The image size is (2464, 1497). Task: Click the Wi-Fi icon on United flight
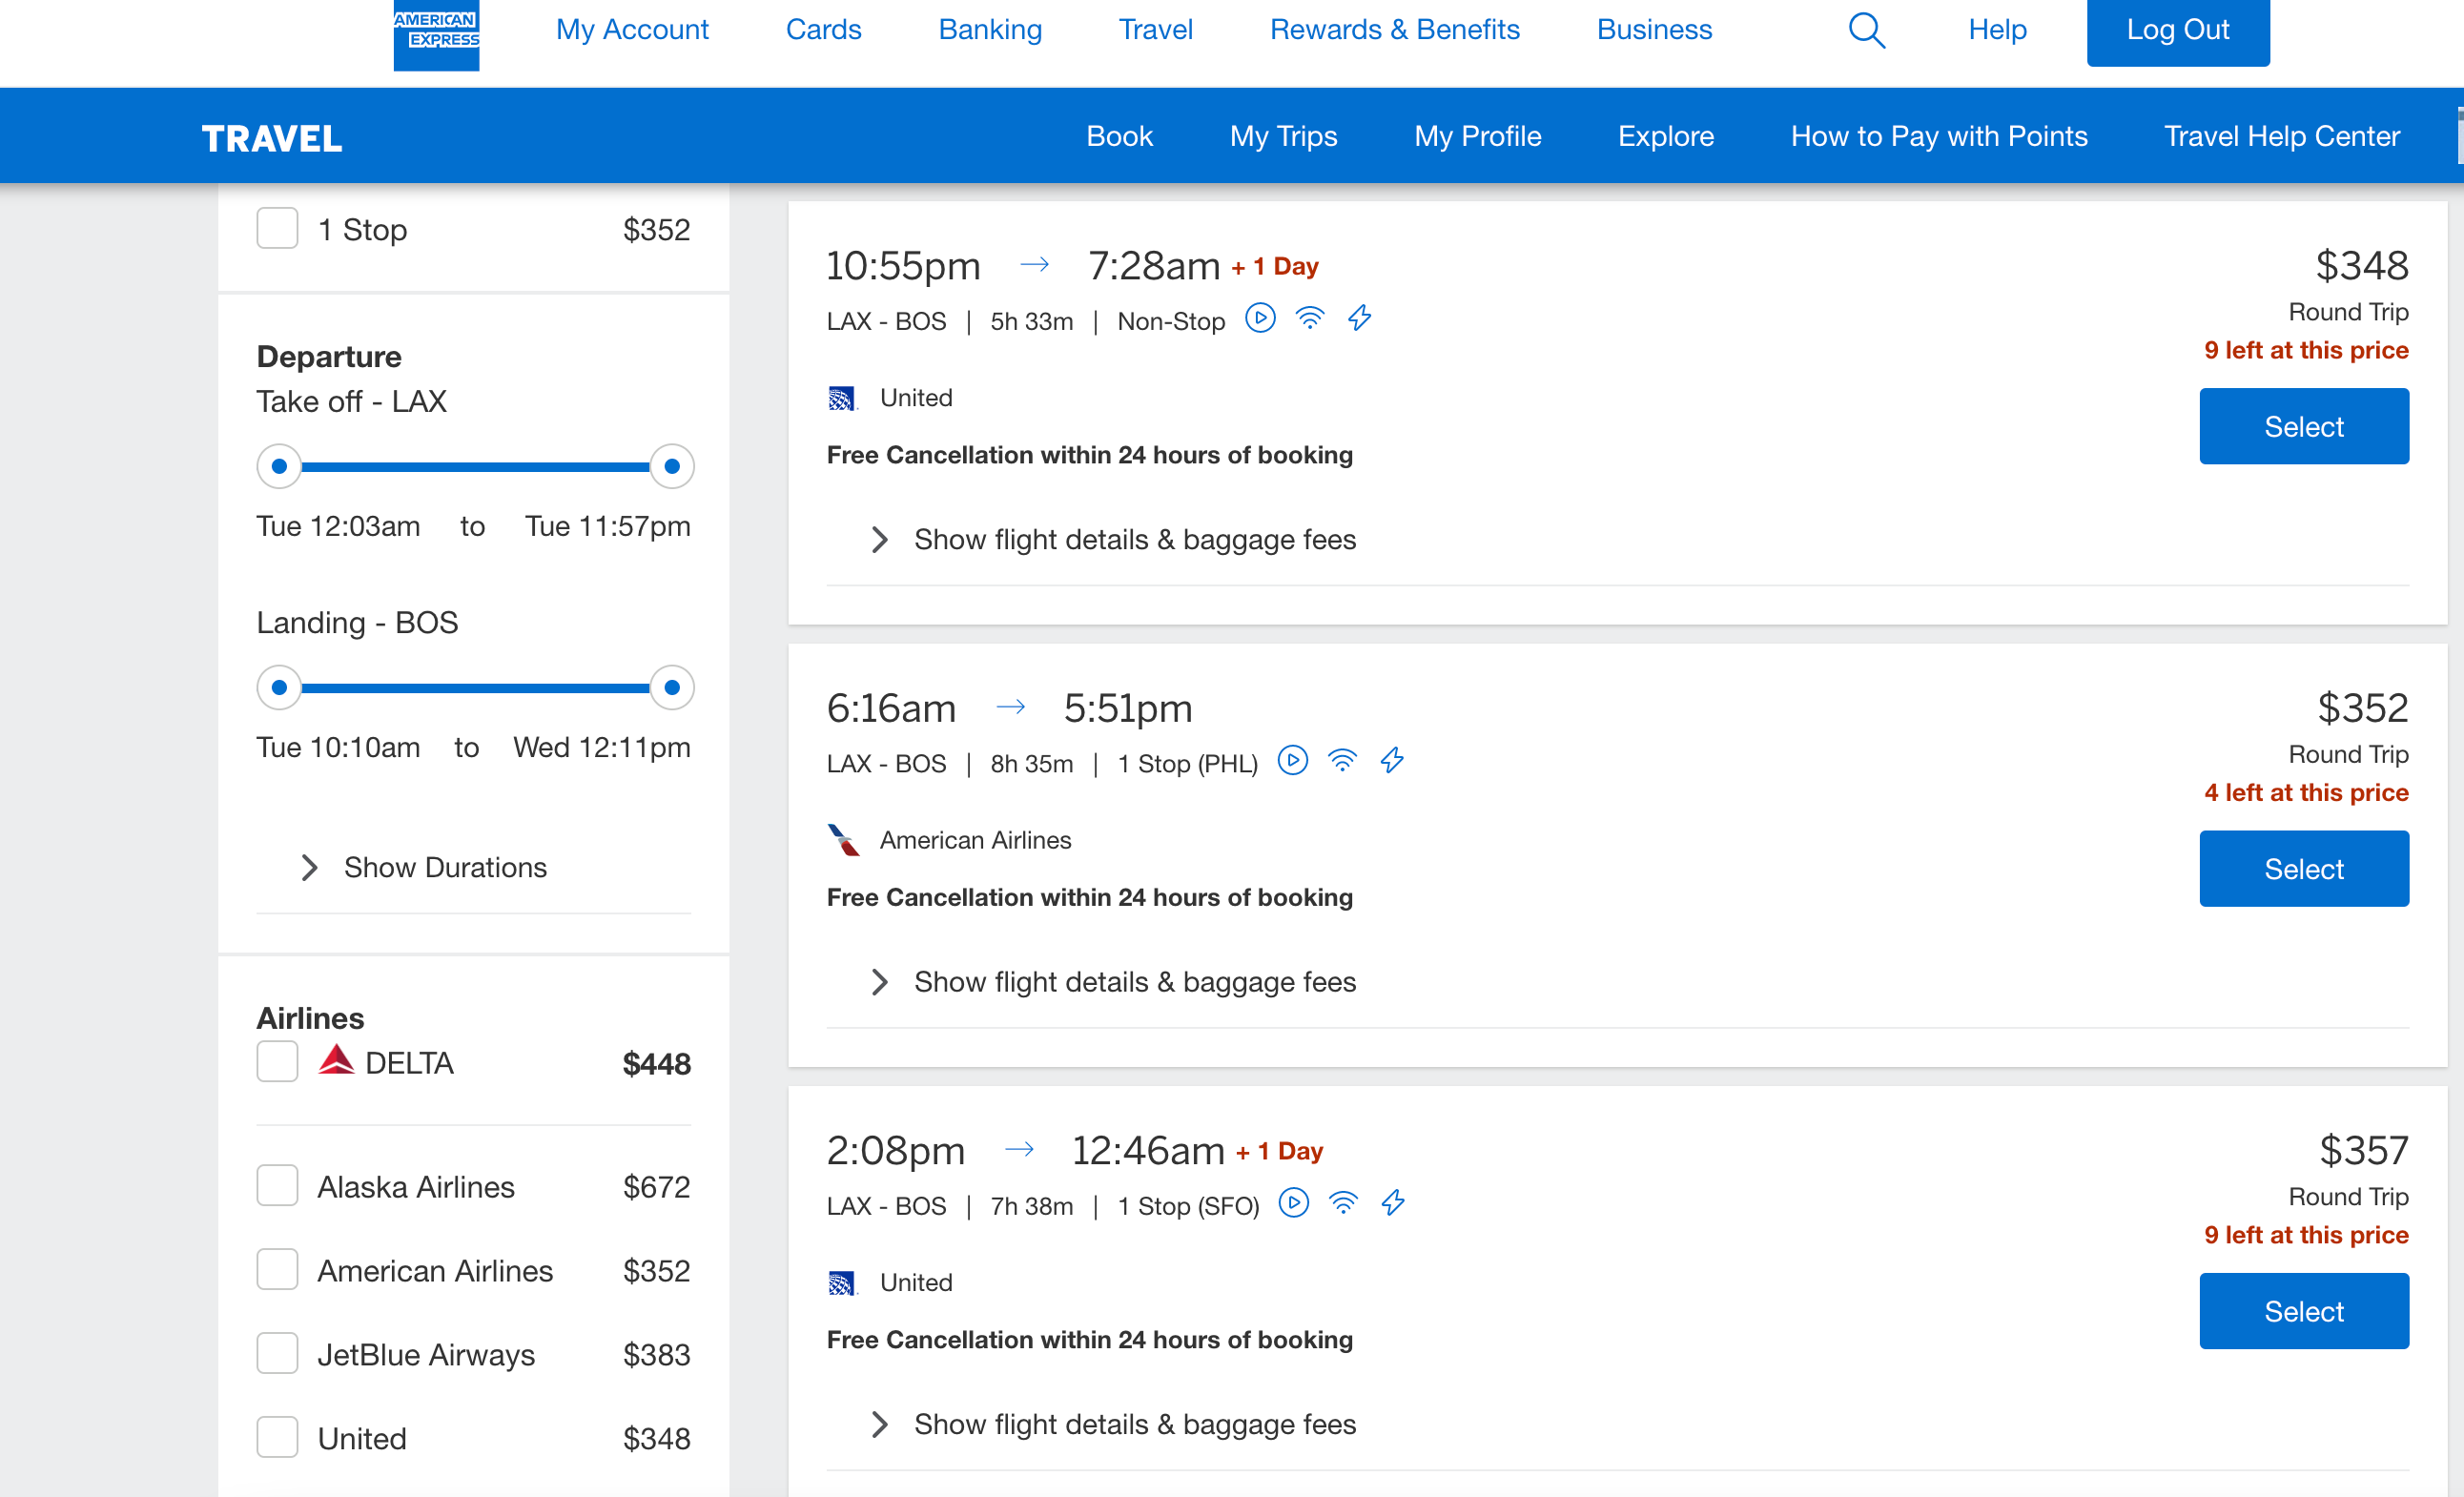point(1322,318)
